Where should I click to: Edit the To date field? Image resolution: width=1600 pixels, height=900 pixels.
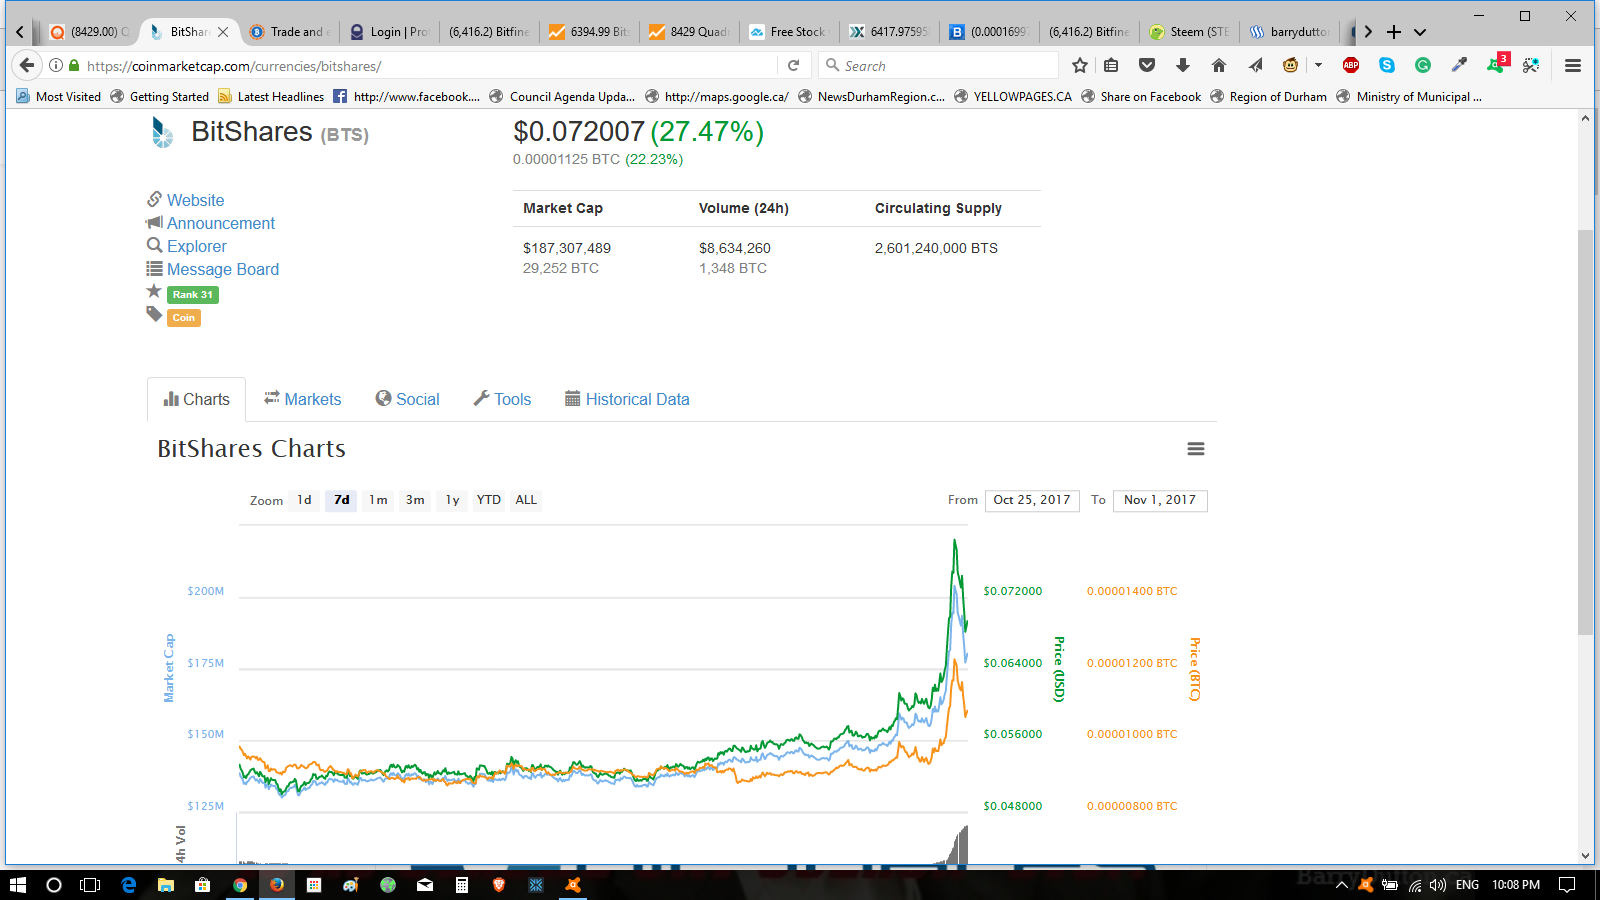(x=1160, y=500)
